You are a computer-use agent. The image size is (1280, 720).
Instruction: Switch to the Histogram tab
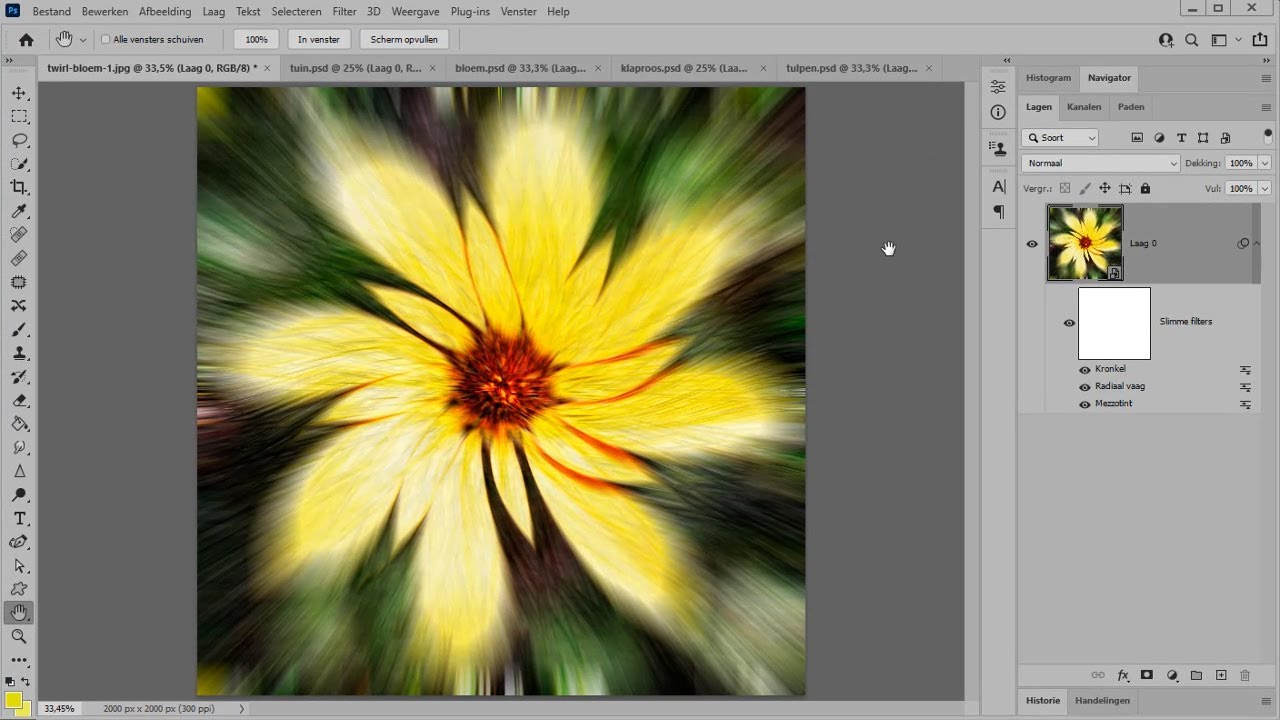point(1048,78)
